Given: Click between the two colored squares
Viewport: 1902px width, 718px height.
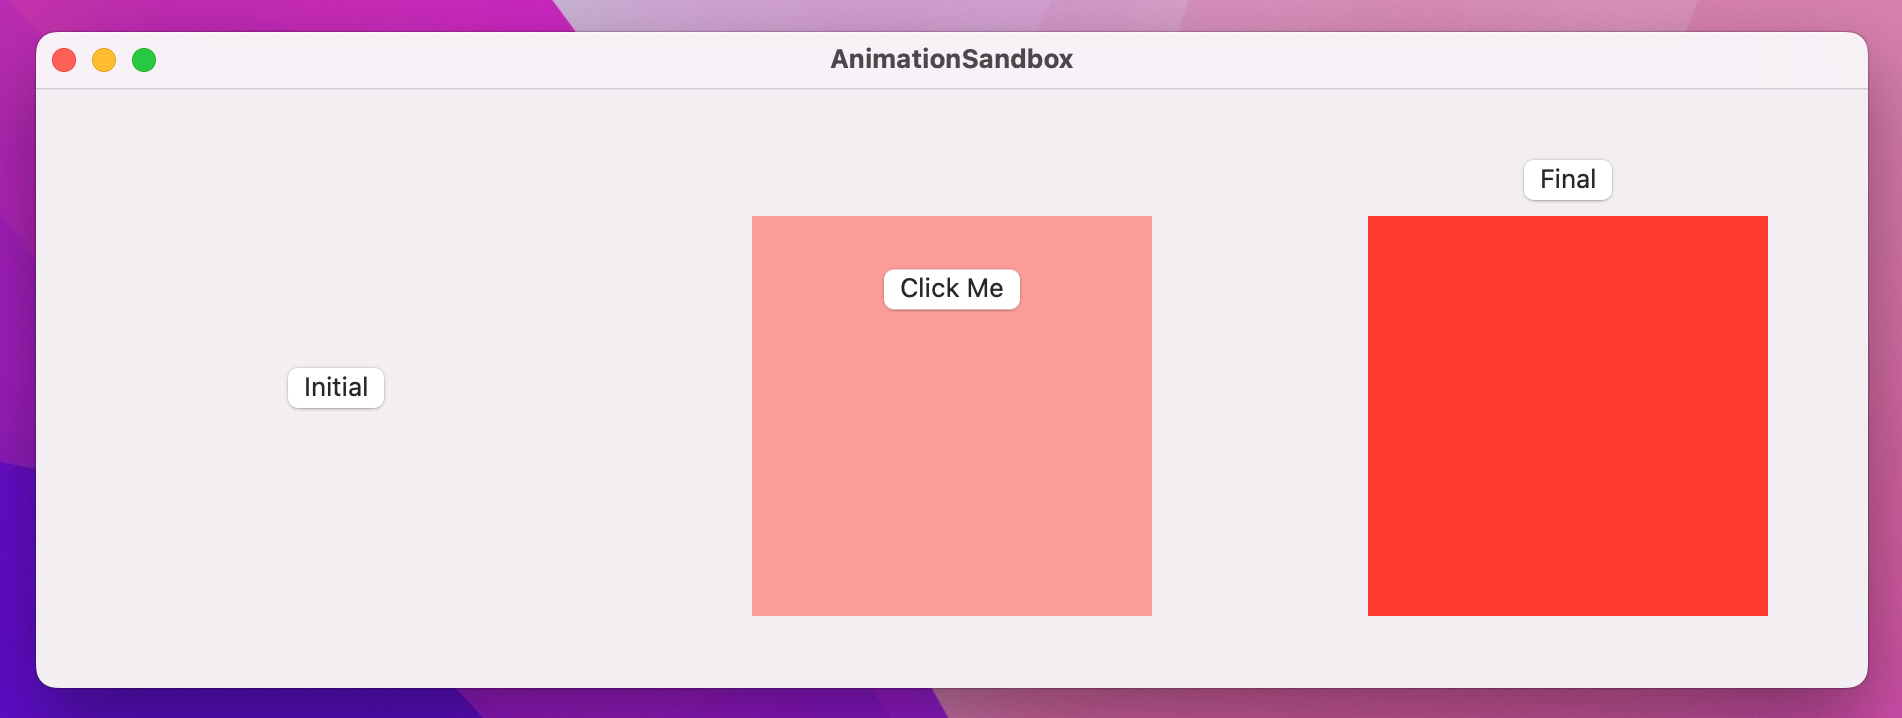Looking at the screenshot, I should pos(1260,417).
